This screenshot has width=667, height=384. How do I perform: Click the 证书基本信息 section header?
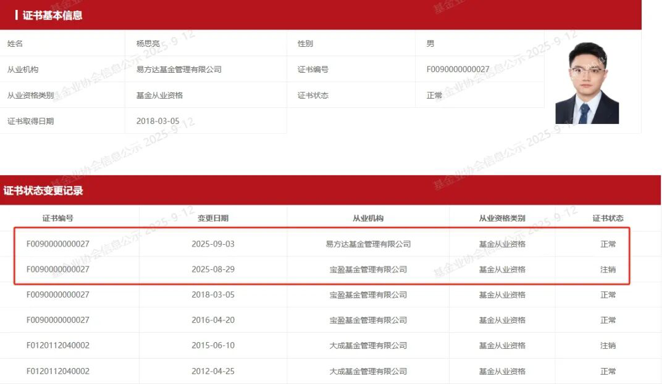tap(52, 15)
